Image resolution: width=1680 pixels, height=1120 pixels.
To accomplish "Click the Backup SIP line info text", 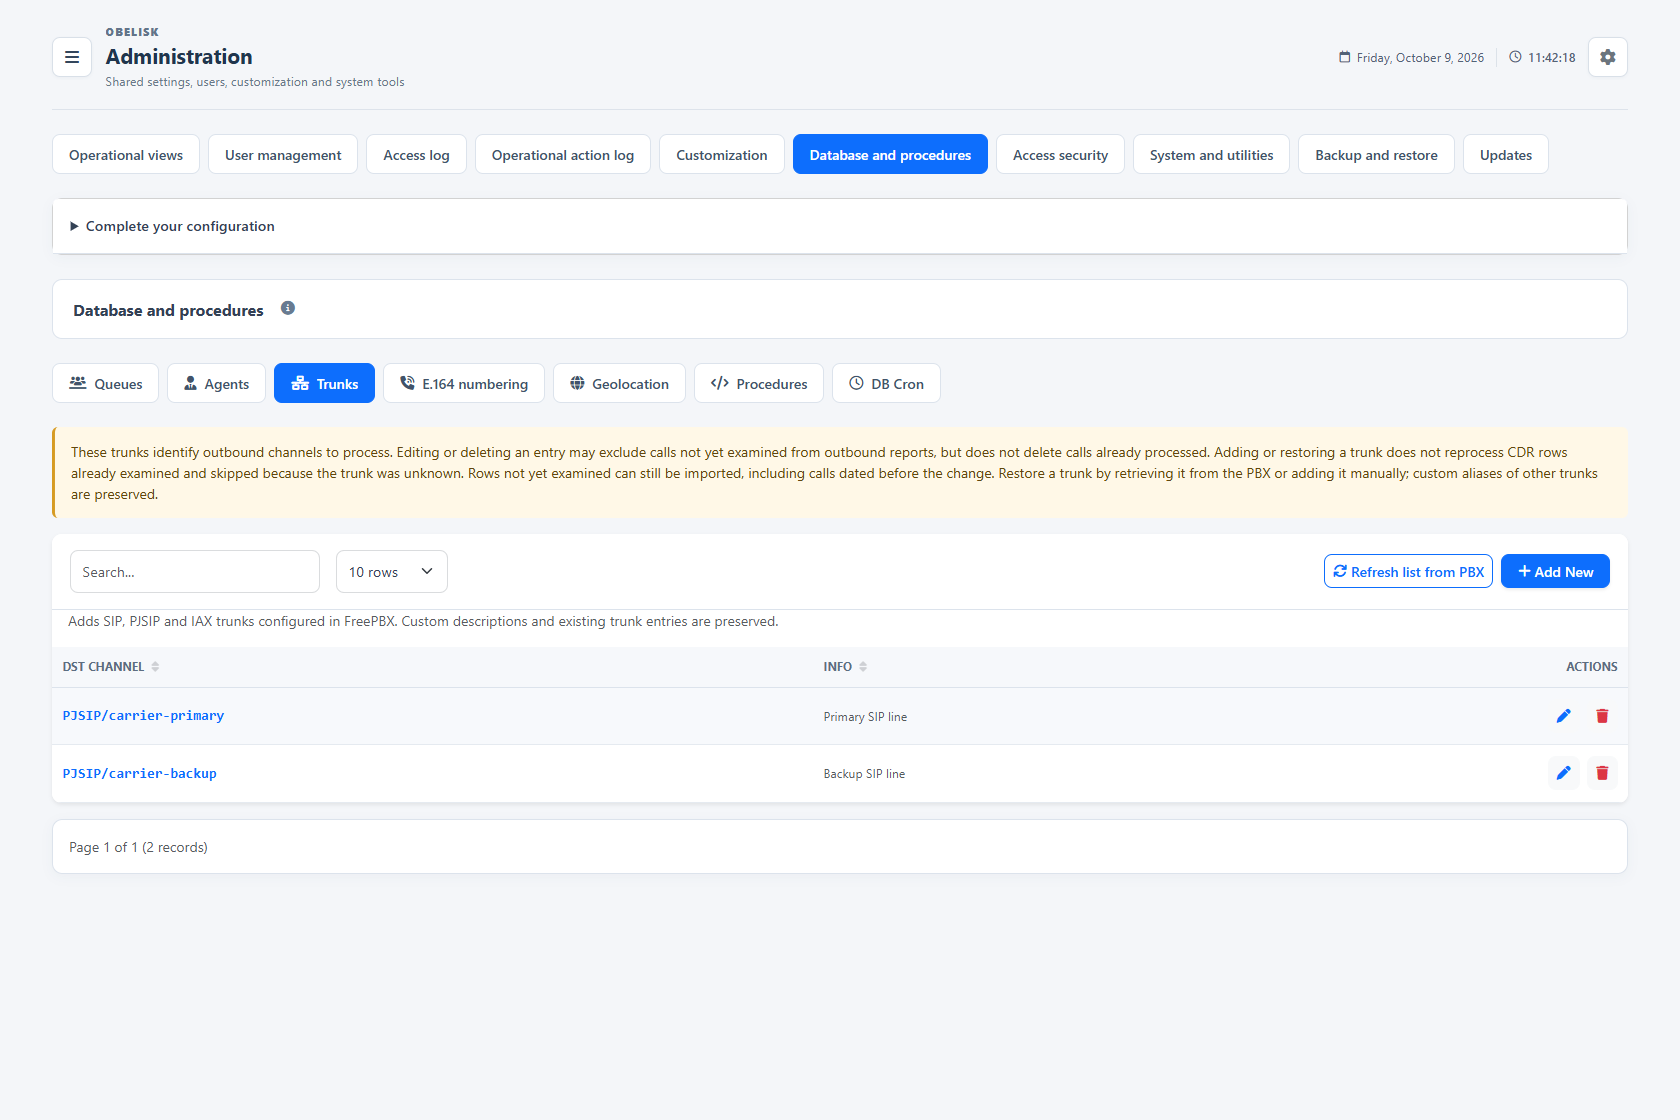I will pos(864,774).
